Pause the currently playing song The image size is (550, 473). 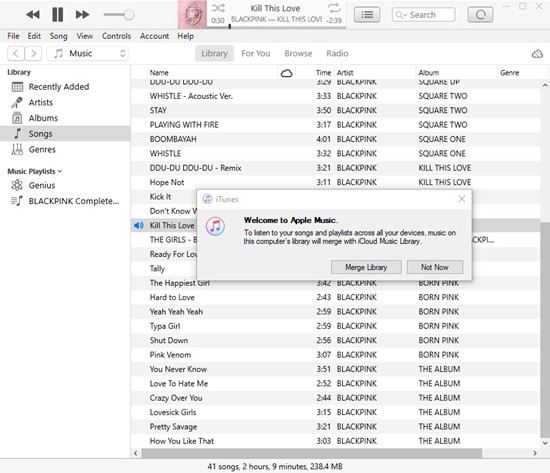coord(58,15)
